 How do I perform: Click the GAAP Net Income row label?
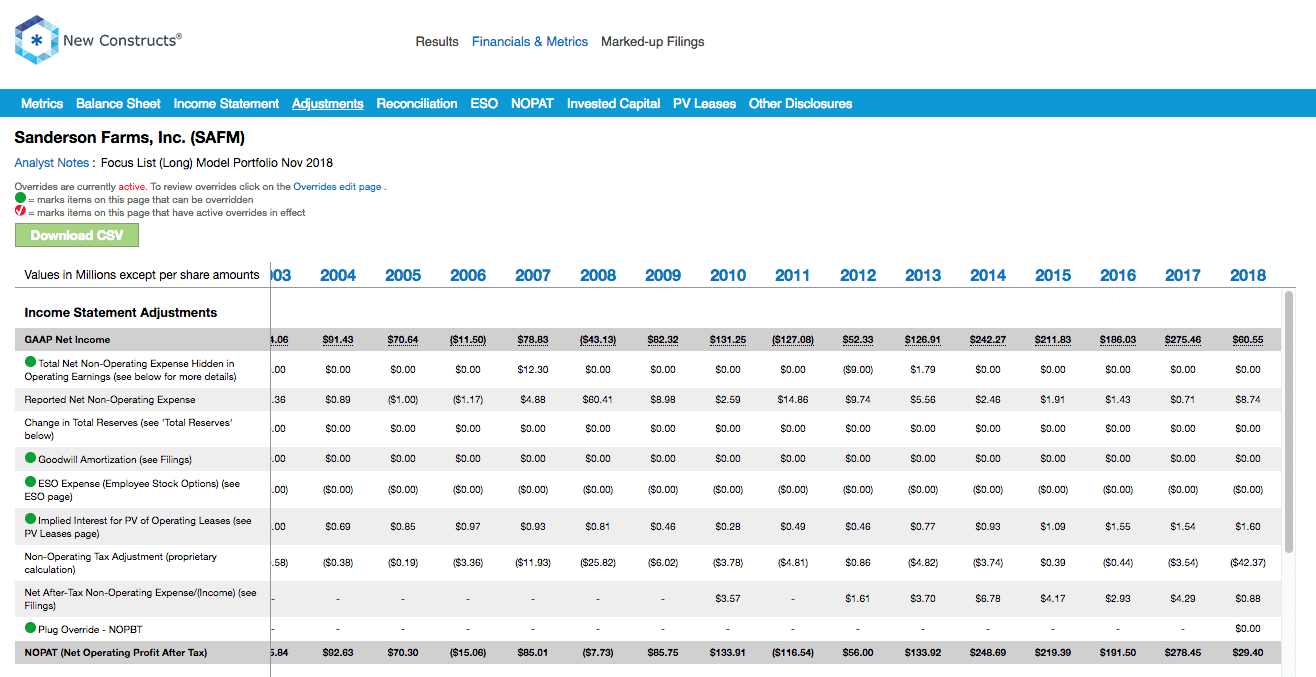(68, 340)
